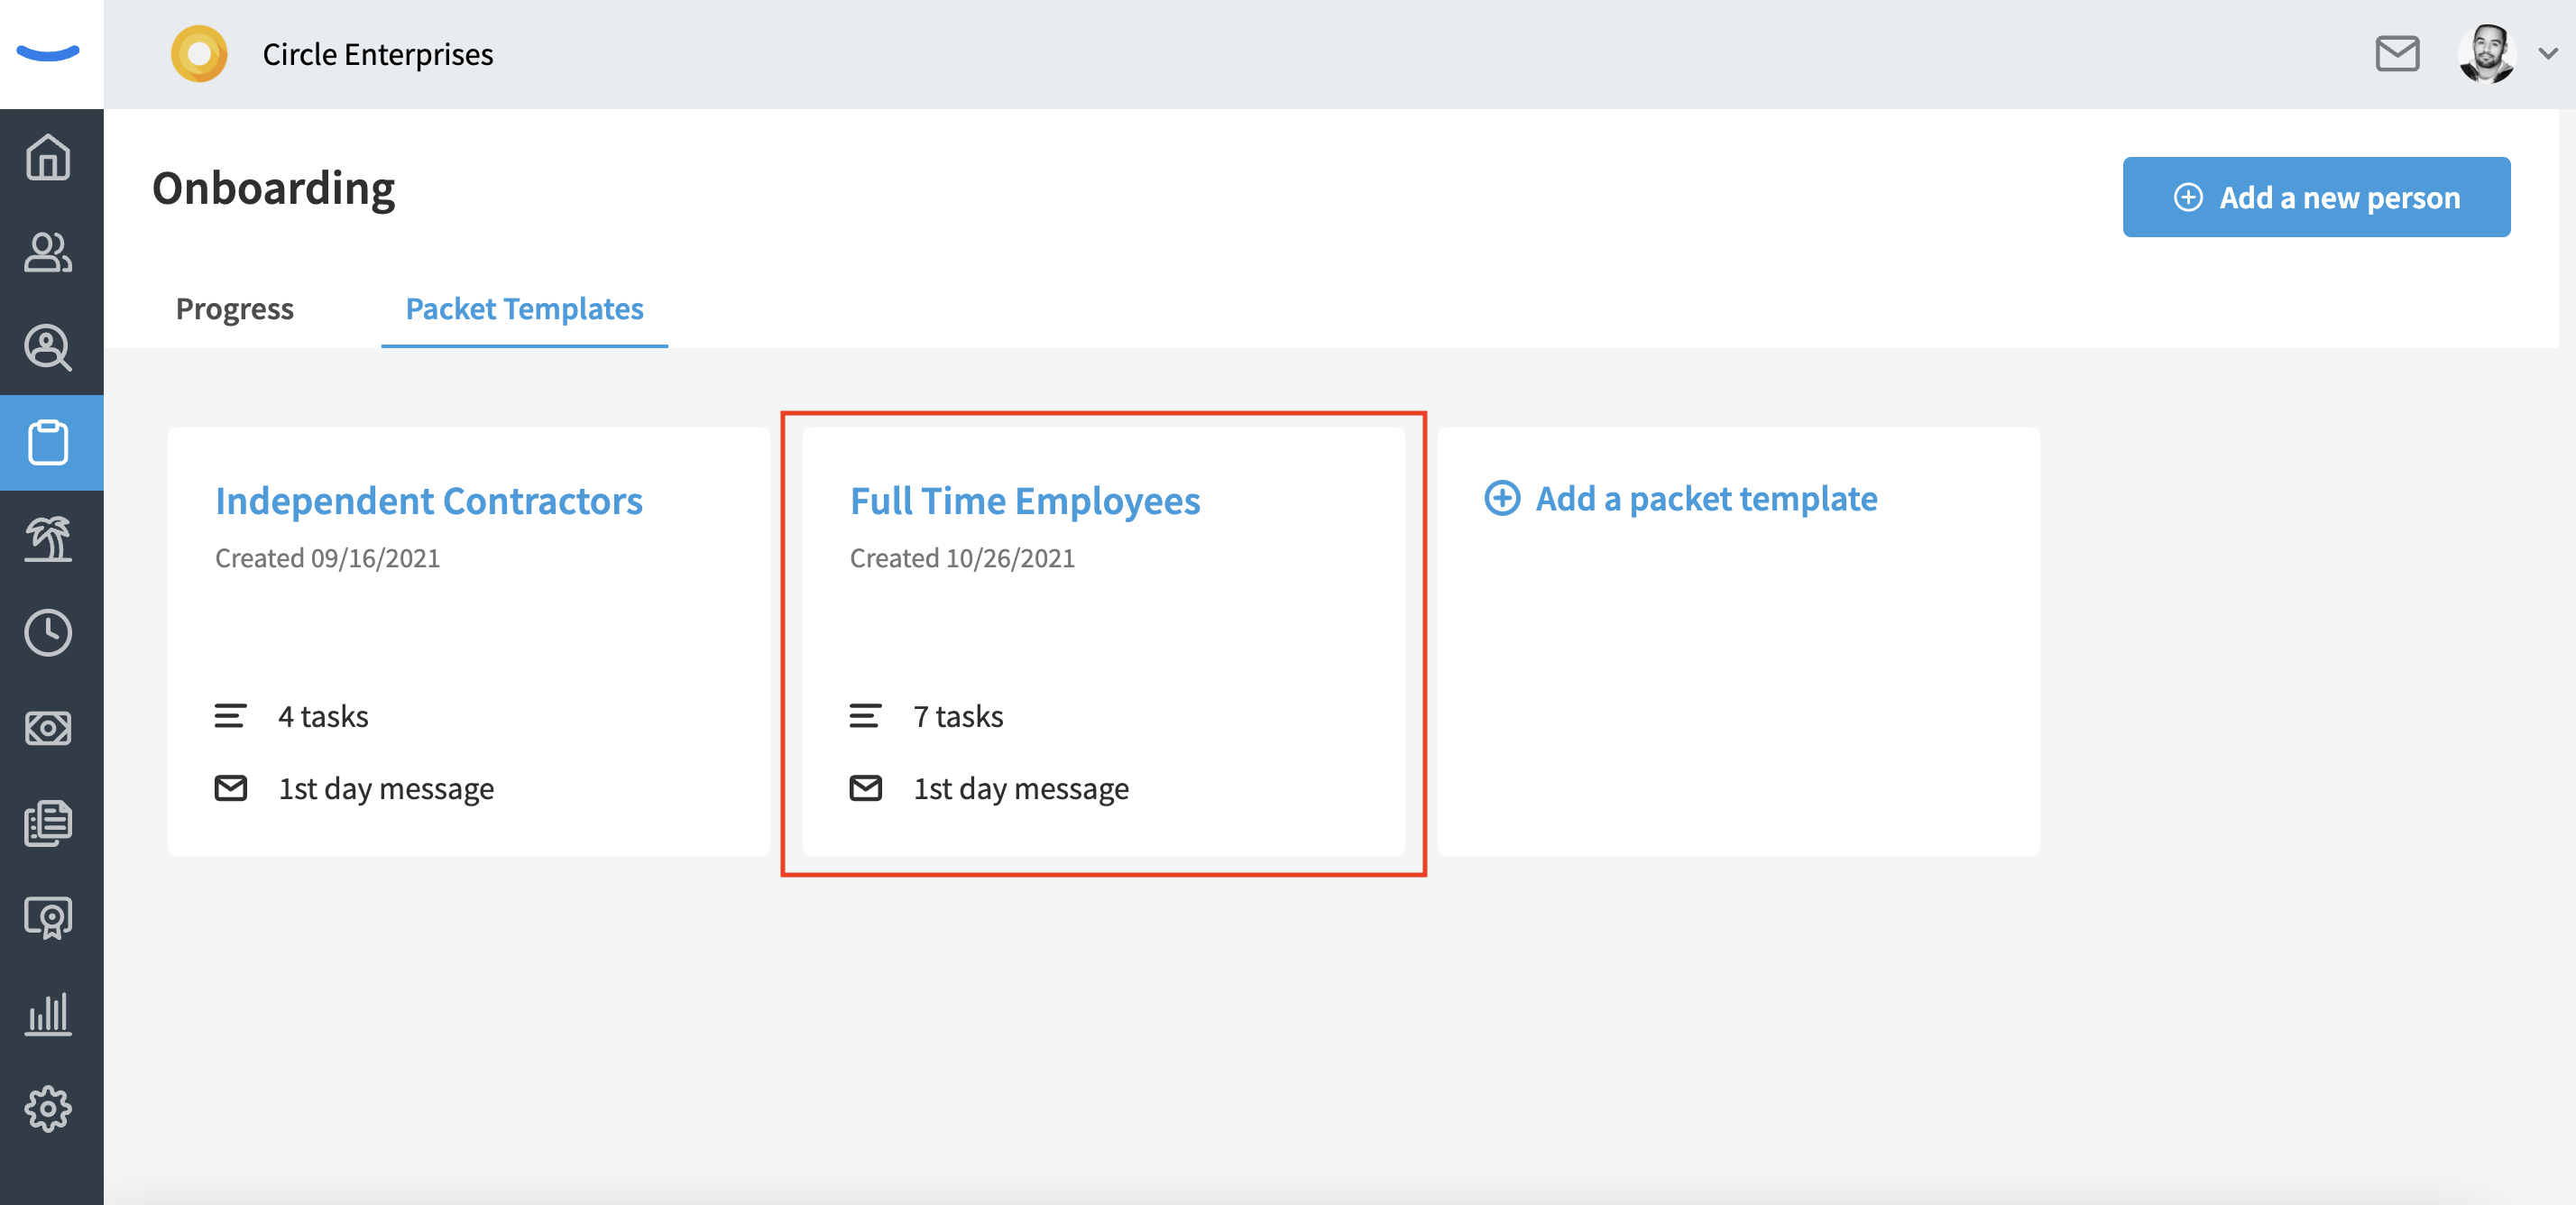
Task: Expand the user menu chevron
Action: pos(2548,53)
